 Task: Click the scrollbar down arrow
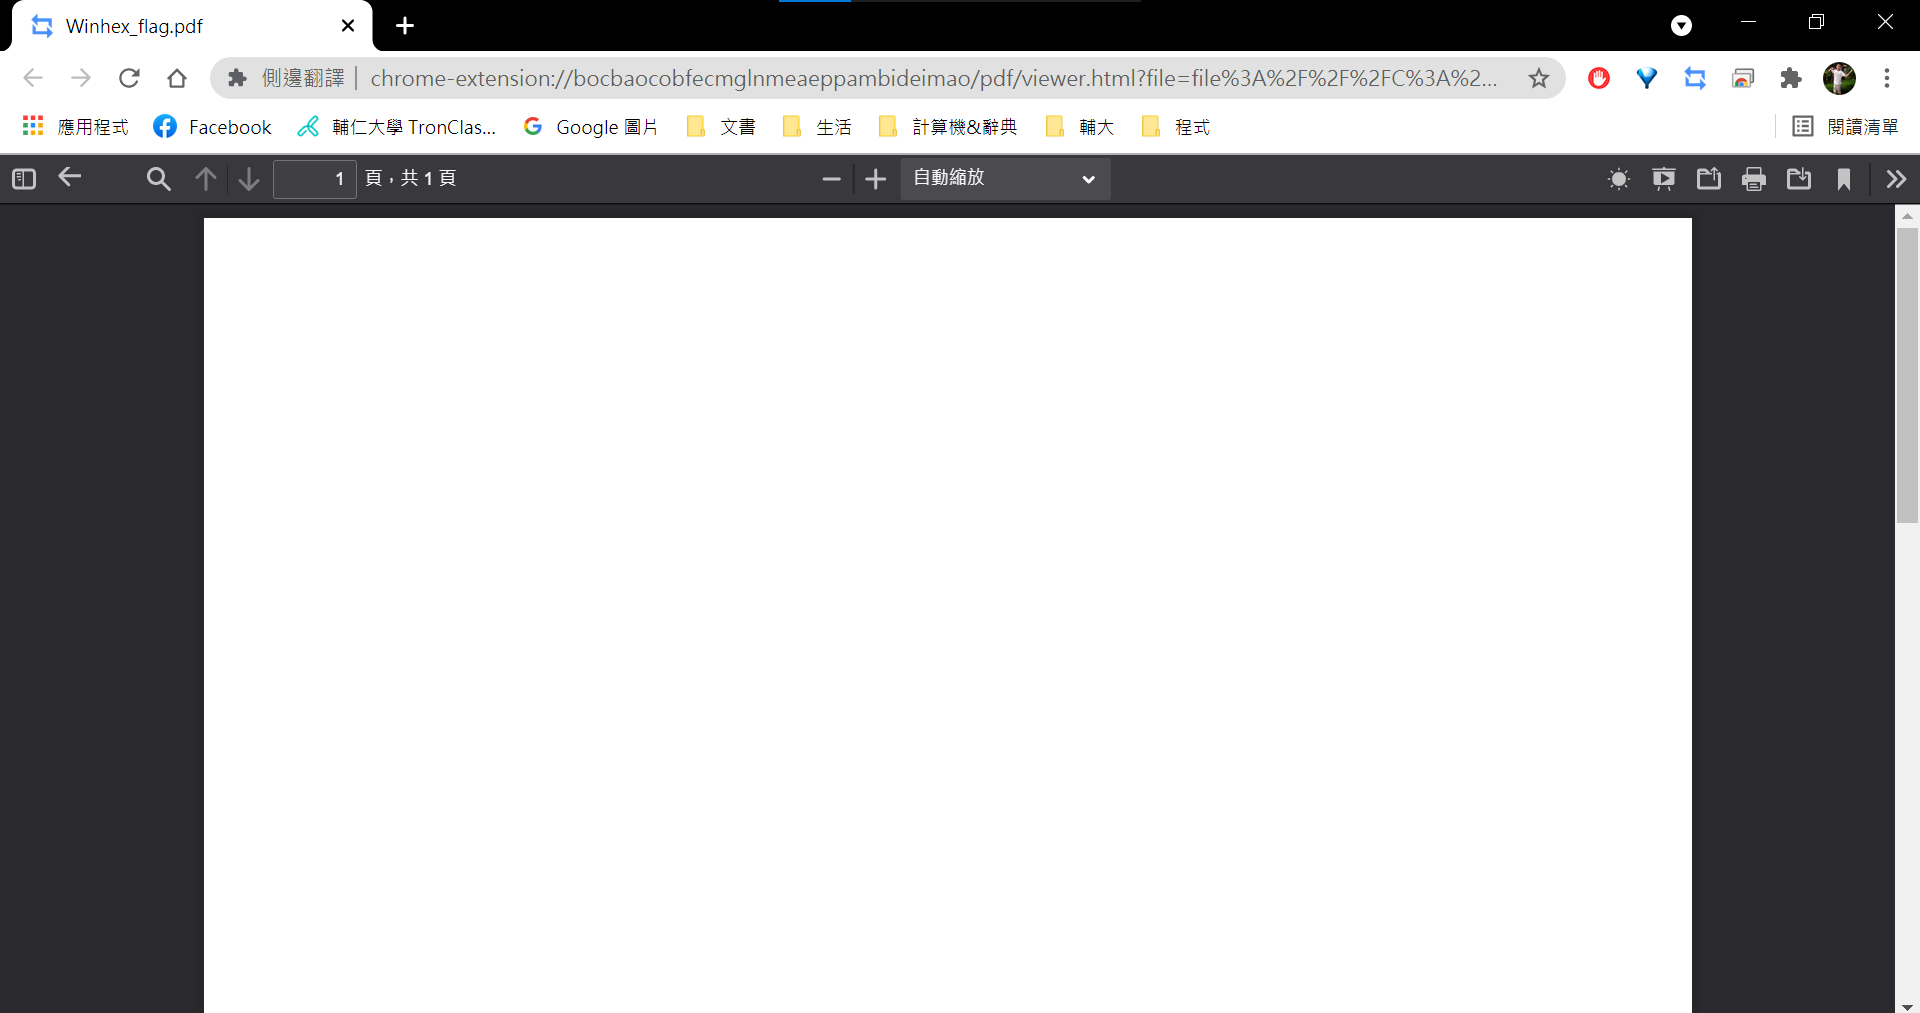(1907, 1006)
